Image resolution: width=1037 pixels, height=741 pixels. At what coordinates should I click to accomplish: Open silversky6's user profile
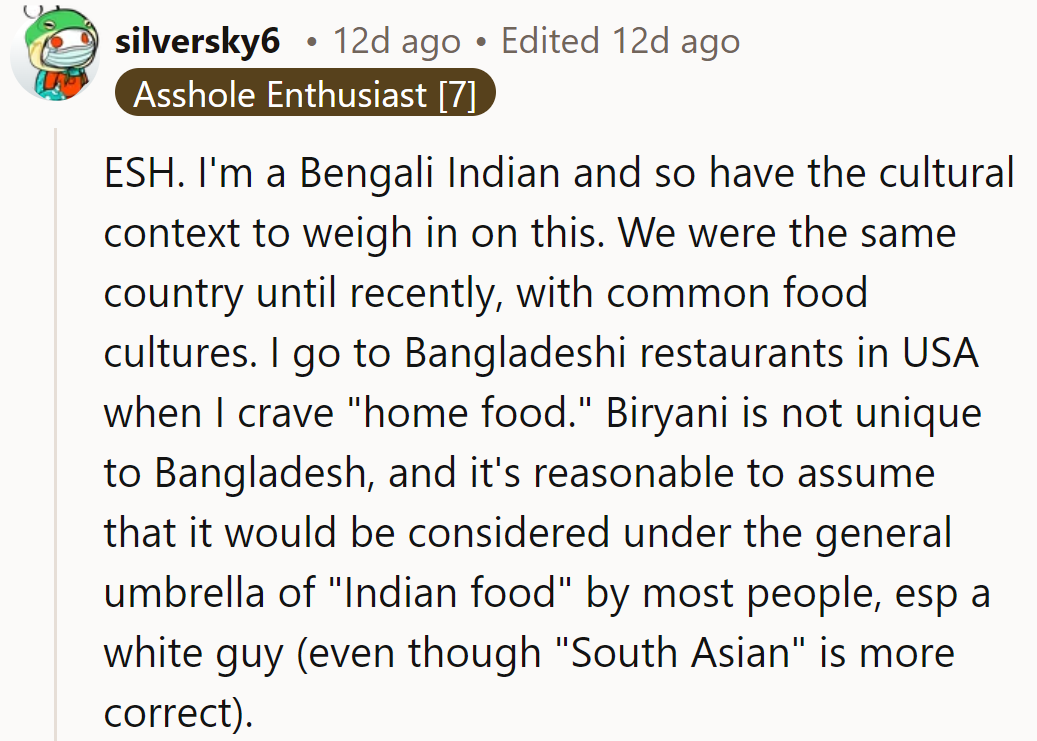(x=199, y=41)
